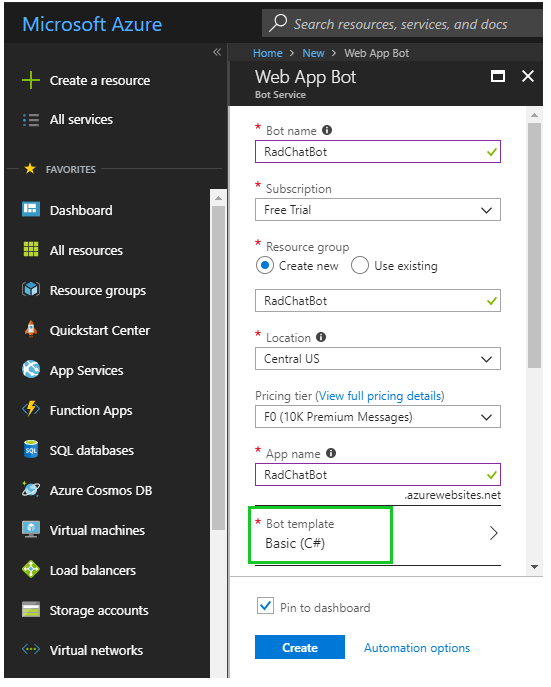Open the Dashboard icon in the sidebar
The width and height of the screenshot is (551, 687).
31,209
